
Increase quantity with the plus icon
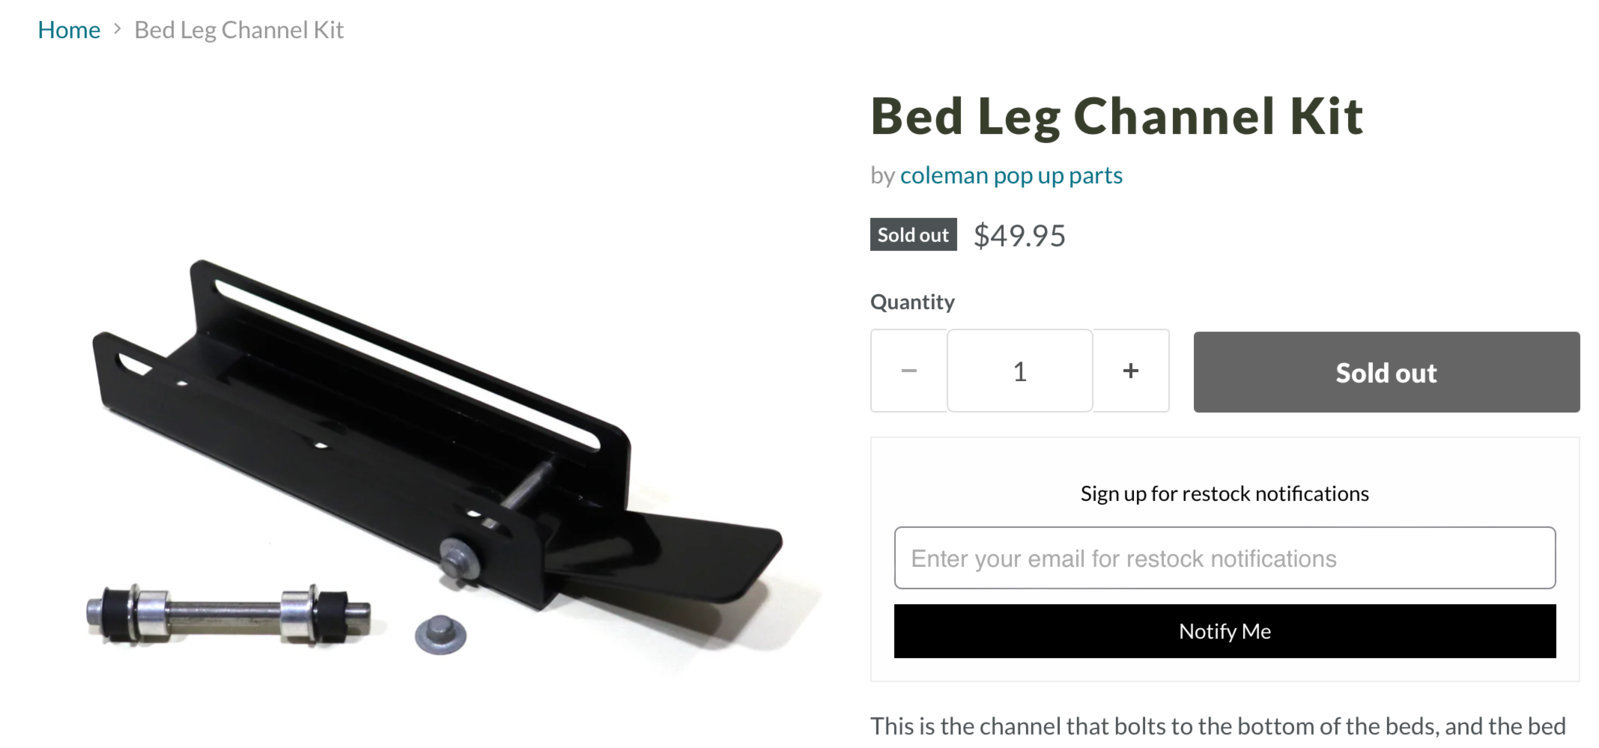[1131, 371]
